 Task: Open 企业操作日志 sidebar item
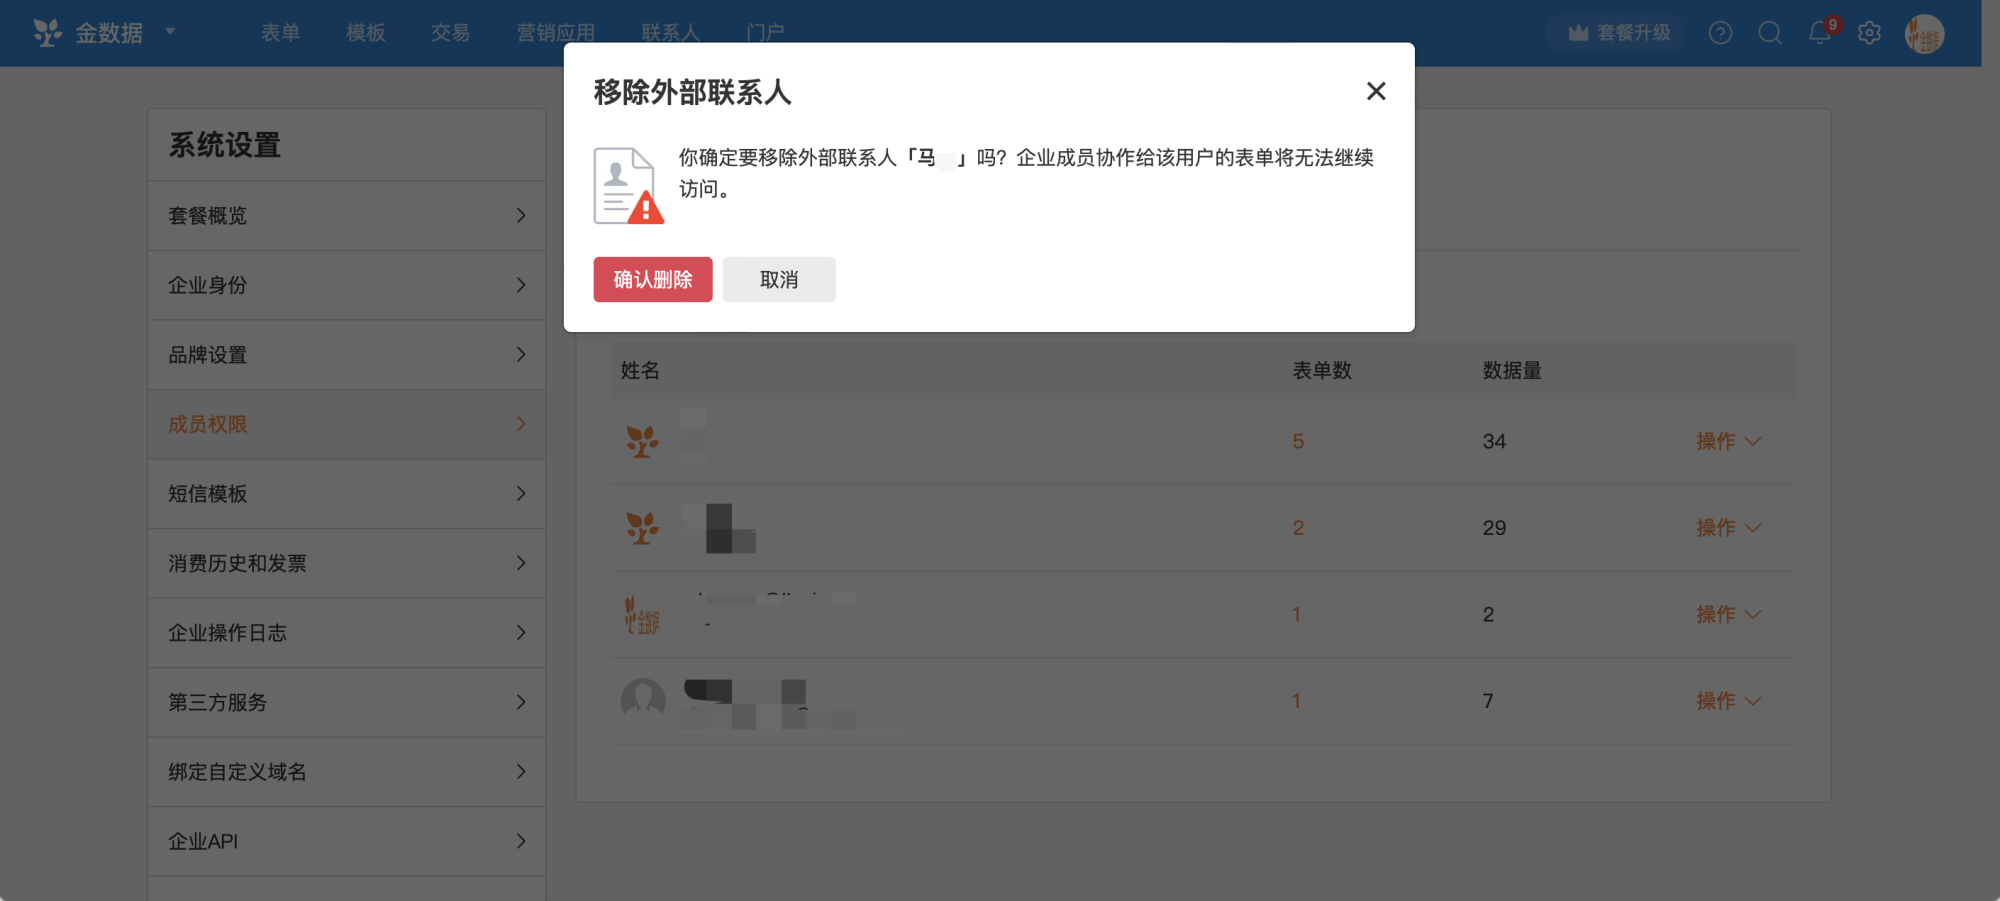pos(347,633)
